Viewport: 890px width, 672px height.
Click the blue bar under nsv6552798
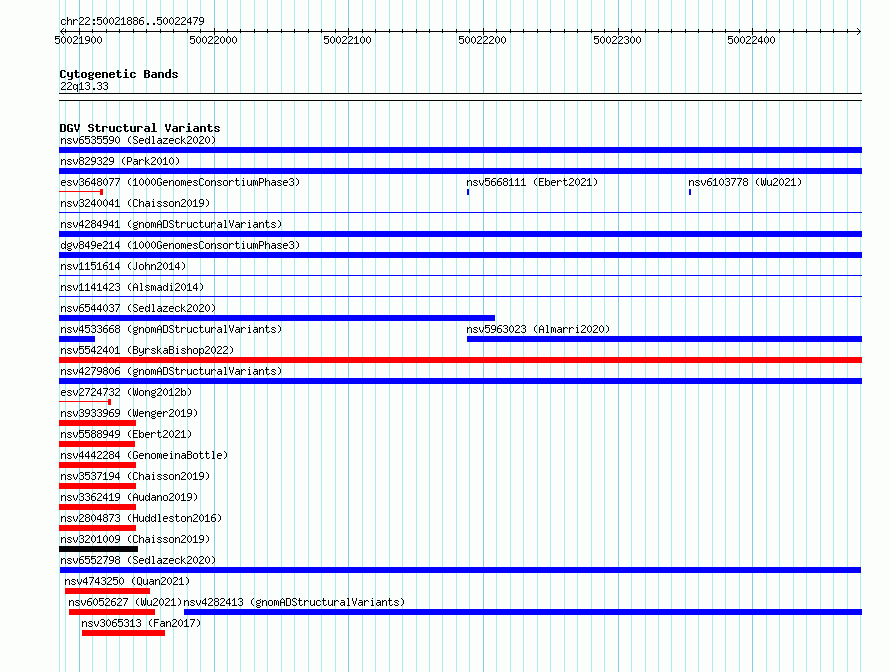(x=460, y=570)
